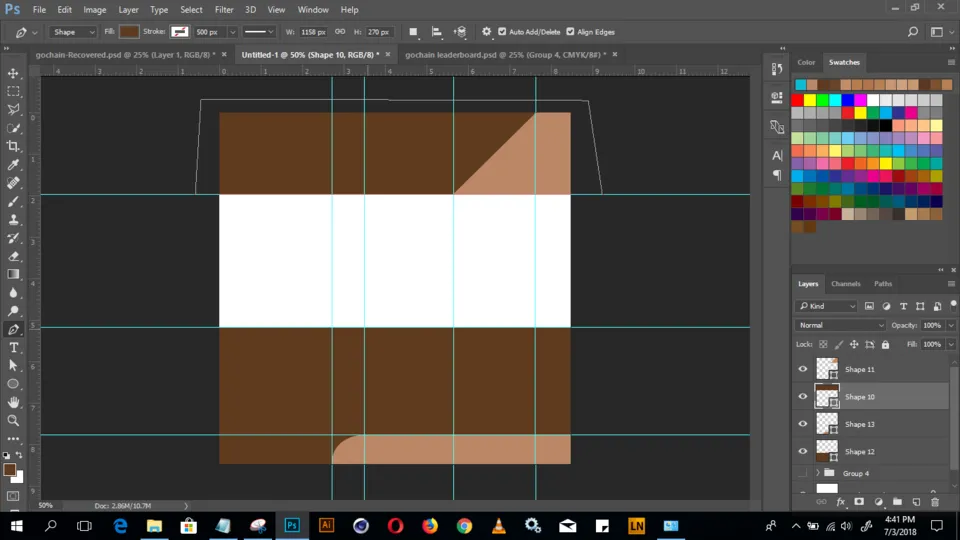
Task: Open path alignment options
Action: (437, 32)
